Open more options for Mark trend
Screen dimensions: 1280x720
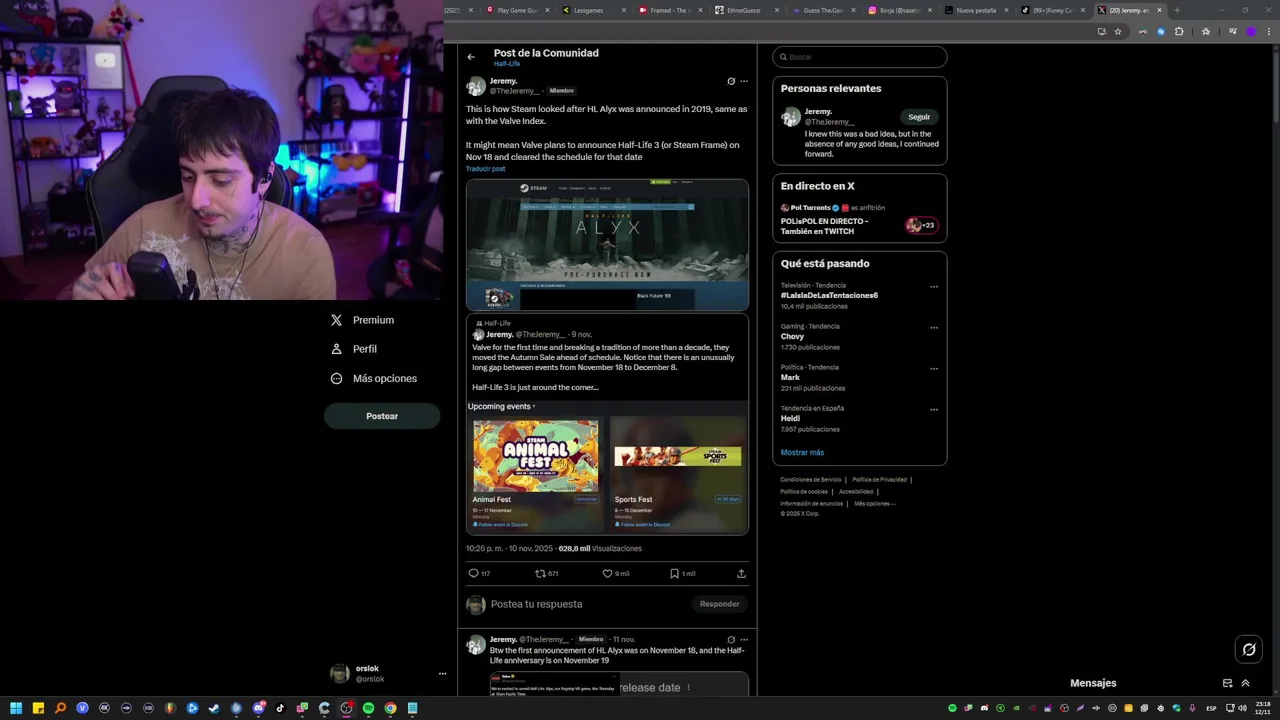[x=934, y=369]
